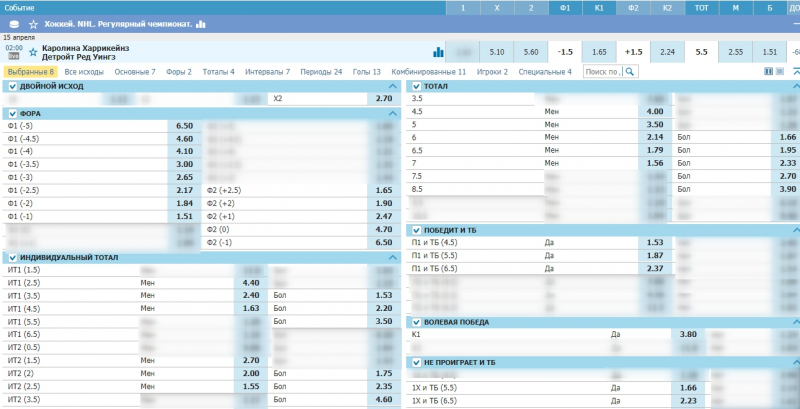The height and width of the screenshot is (409, 800).
Task: Uncheck the Двойной исход checkbox
Action: 12,87
